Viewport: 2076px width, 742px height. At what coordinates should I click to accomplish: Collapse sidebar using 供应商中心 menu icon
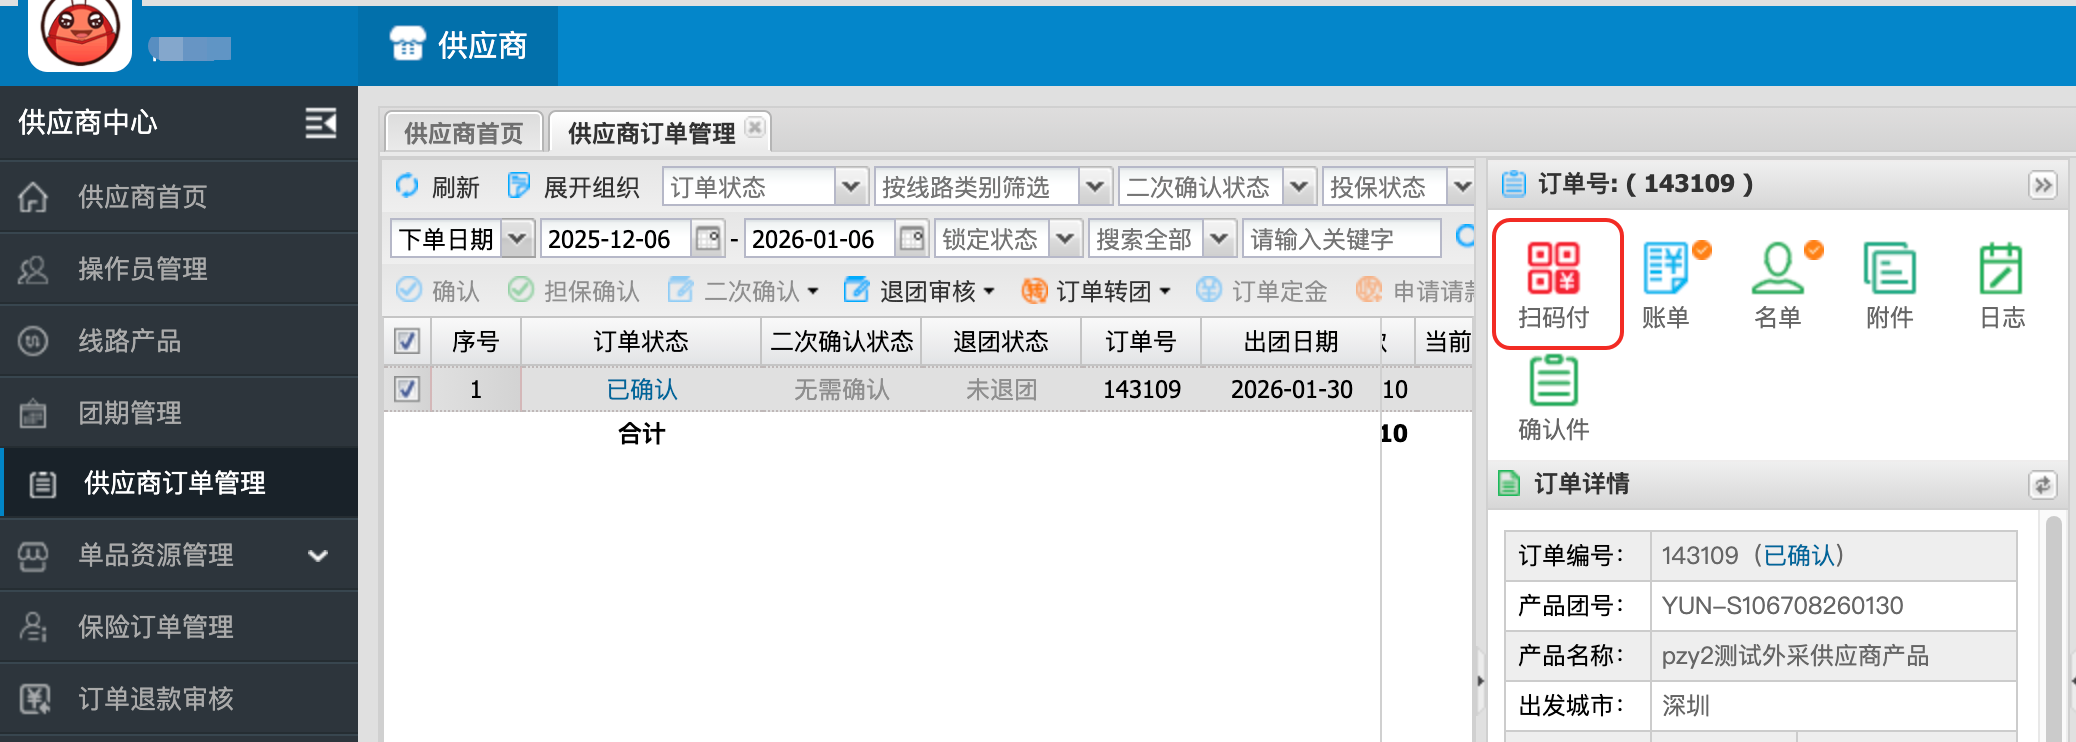tap(320, 123)
